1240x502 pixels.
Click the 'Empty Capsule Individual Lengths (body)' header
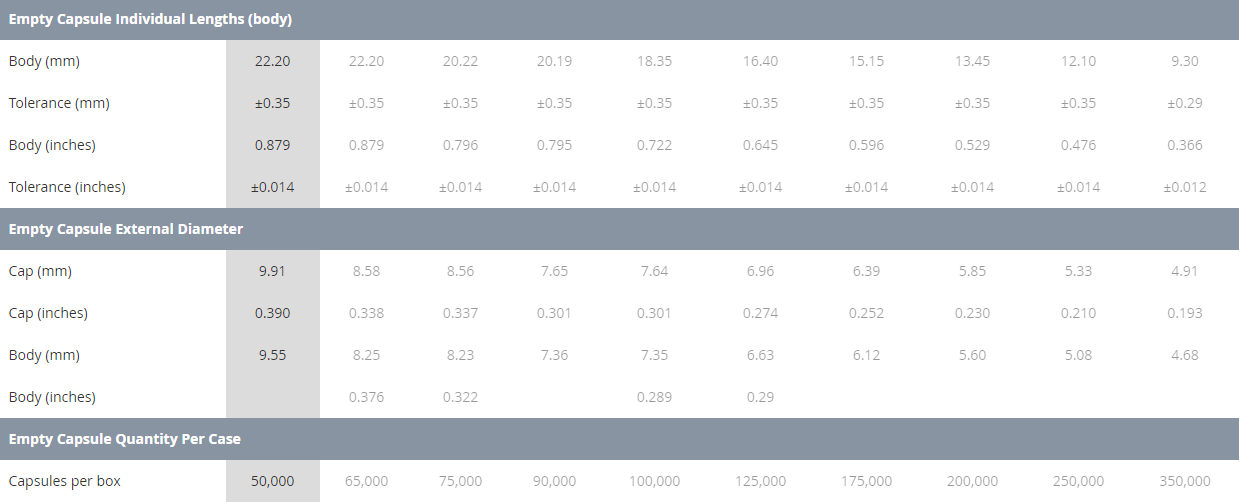coord(150,19)
